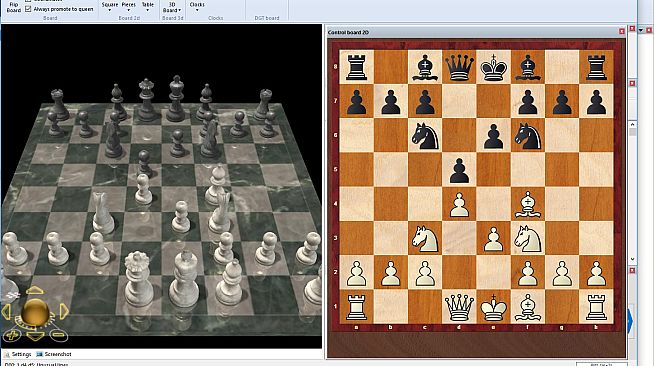The height and width of the screenshot is (366, 654).
Task: Select black pawn on e6
Action: [x=493, y=135]
